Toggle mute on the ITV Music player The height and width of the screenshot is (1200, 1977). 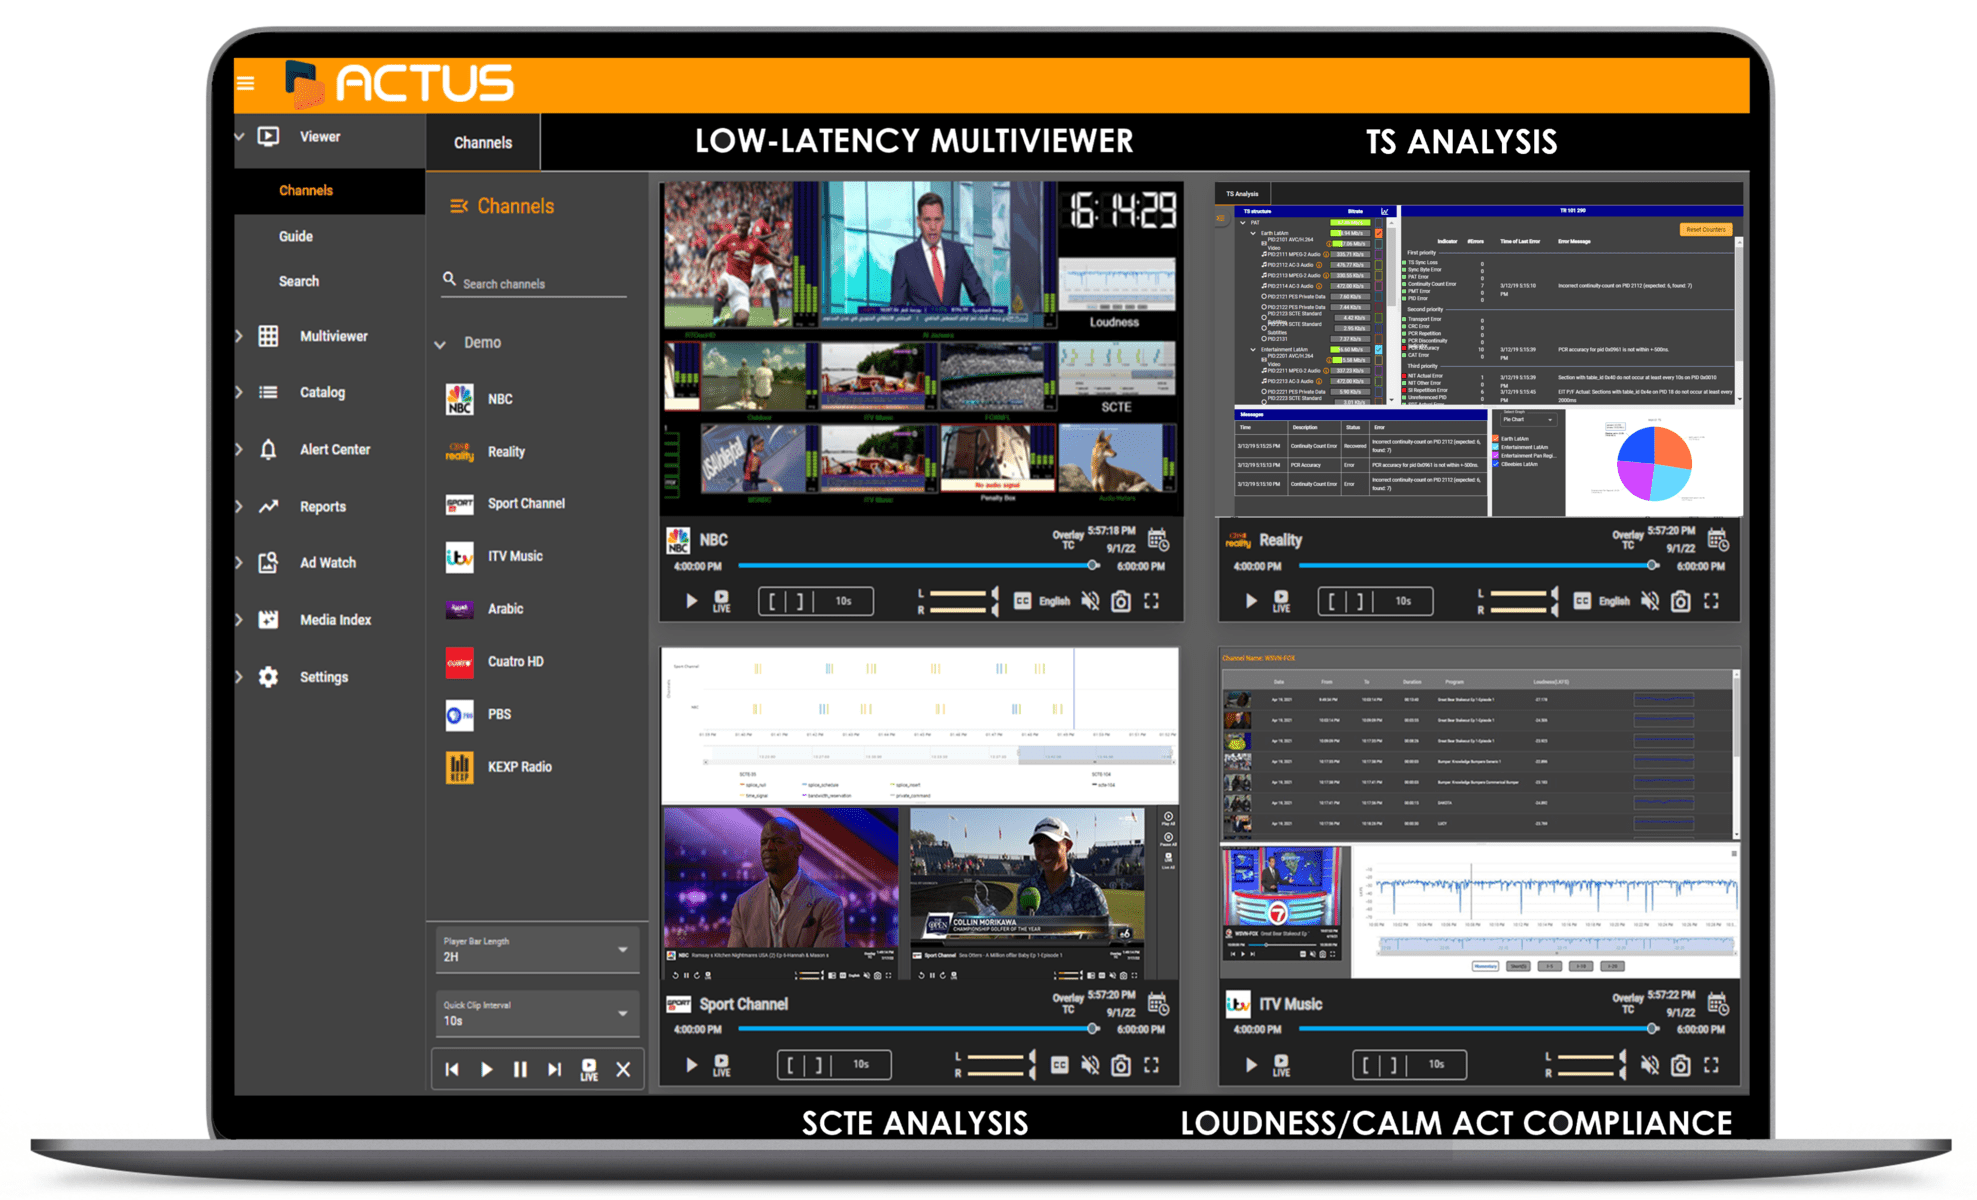pyautogui.click(x=1650, y=1065)
